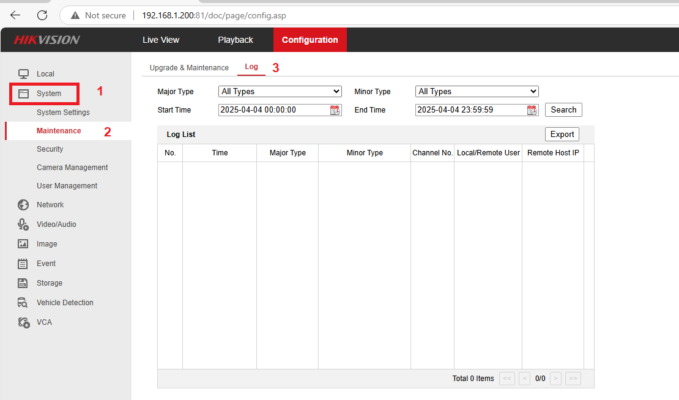Open the Minor Type dropdown
Image resolution: width=679 pixels, height=400 pixels.
coord(477,91)
